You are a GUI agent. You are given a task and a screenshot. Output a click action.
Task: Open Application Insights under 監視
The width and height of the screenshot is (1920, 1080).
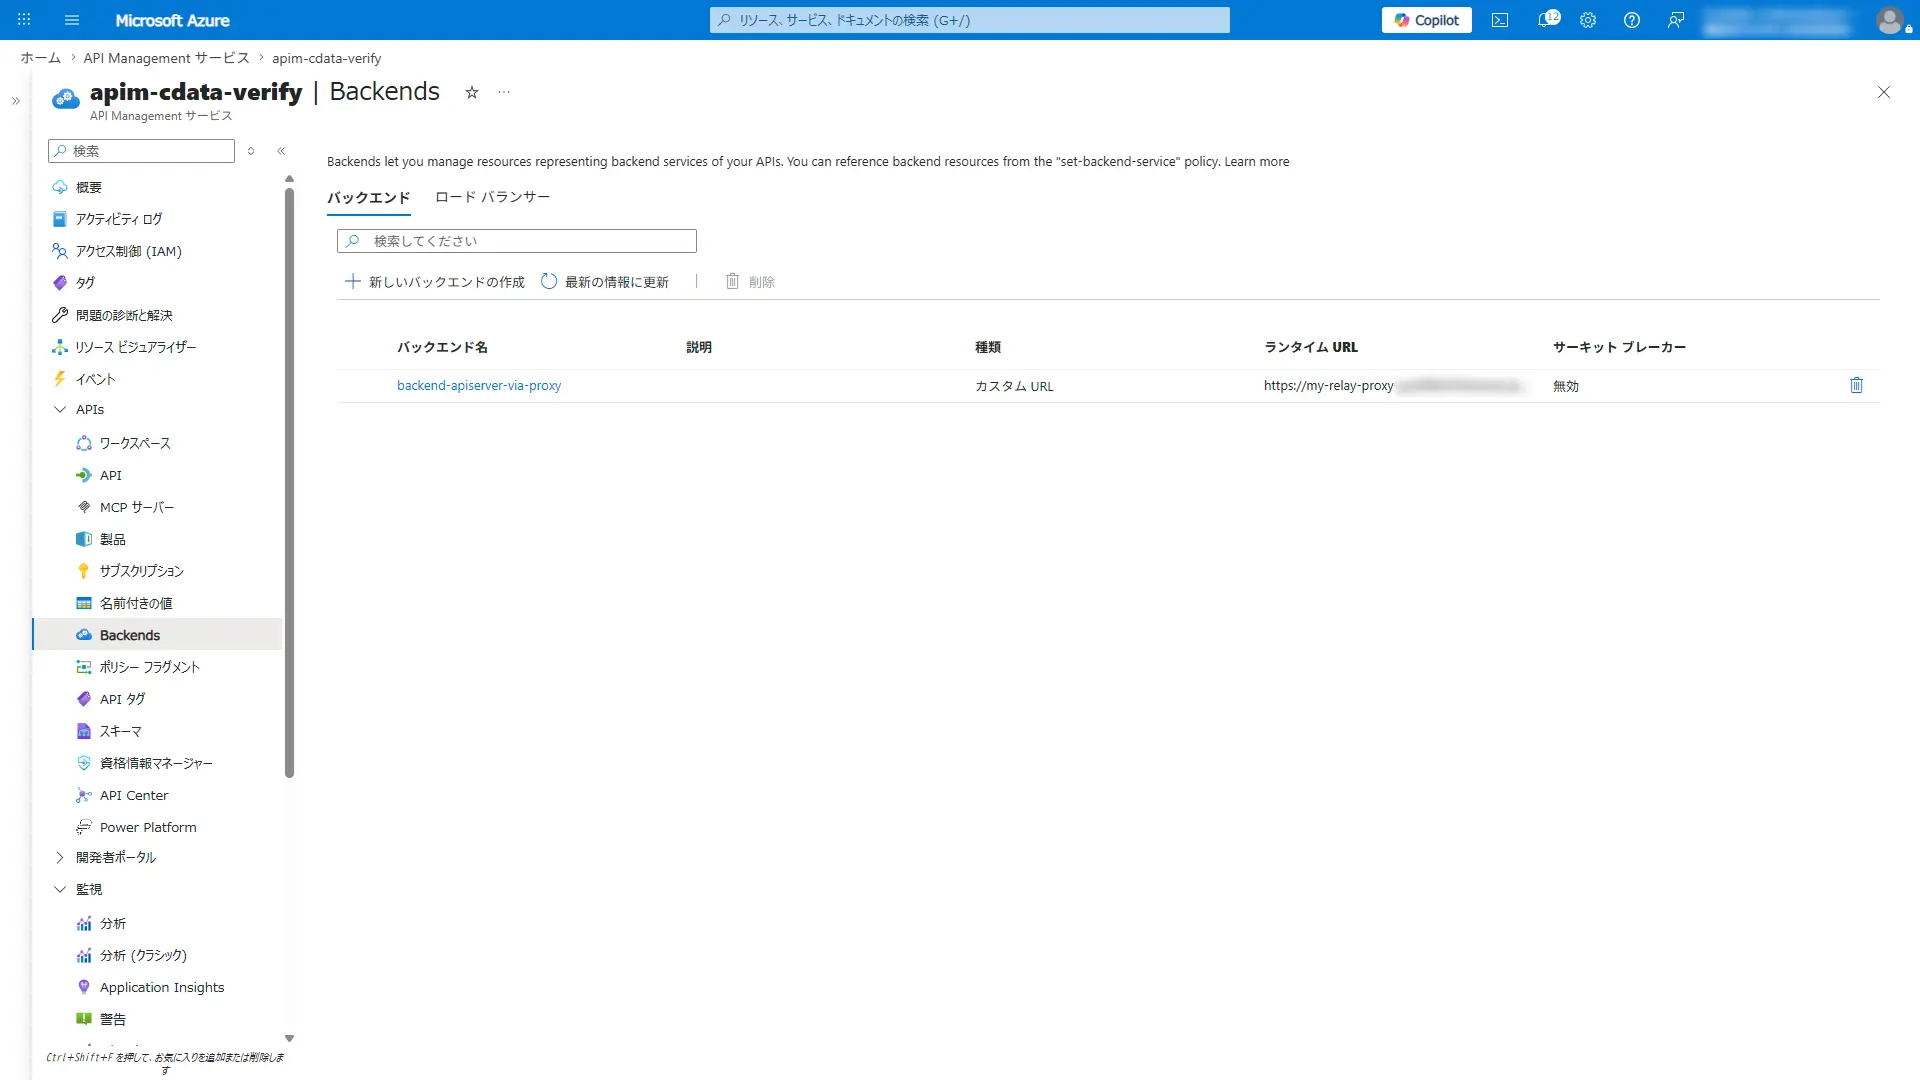tap(162, 987)
